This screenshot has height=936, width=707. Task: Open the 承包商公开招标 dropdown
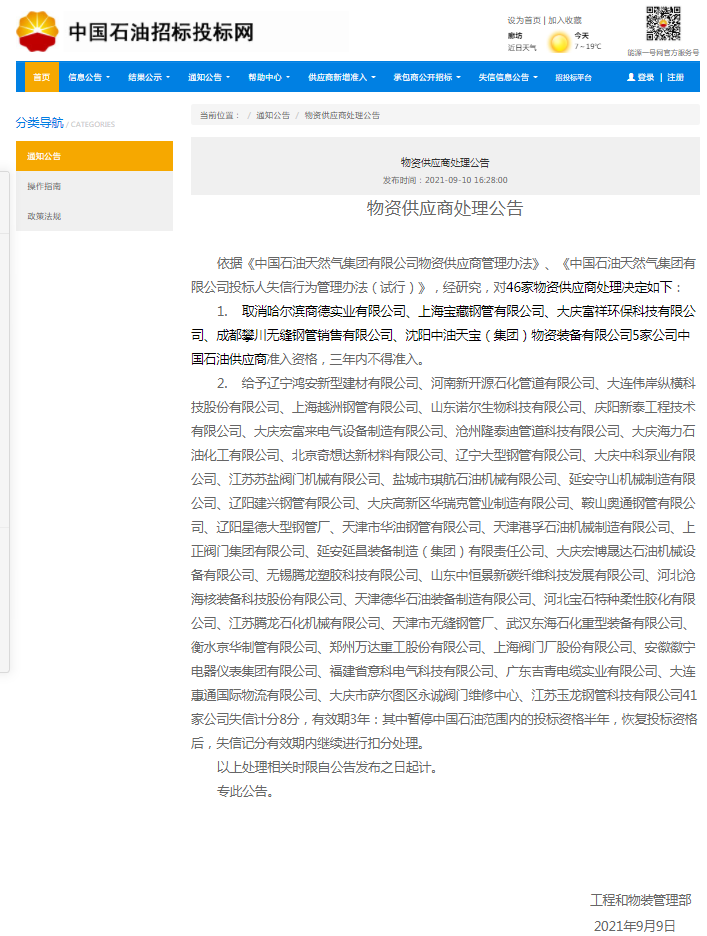(427, 77)
